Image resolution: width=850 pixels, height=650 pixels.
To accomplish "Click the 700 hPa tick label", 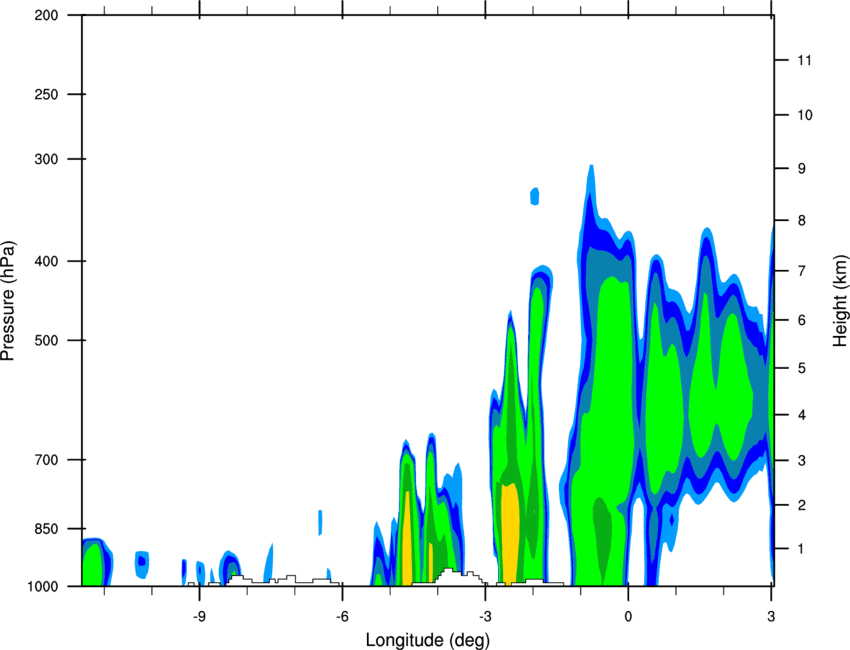I will pyautogui.click(x=46, y=460).
